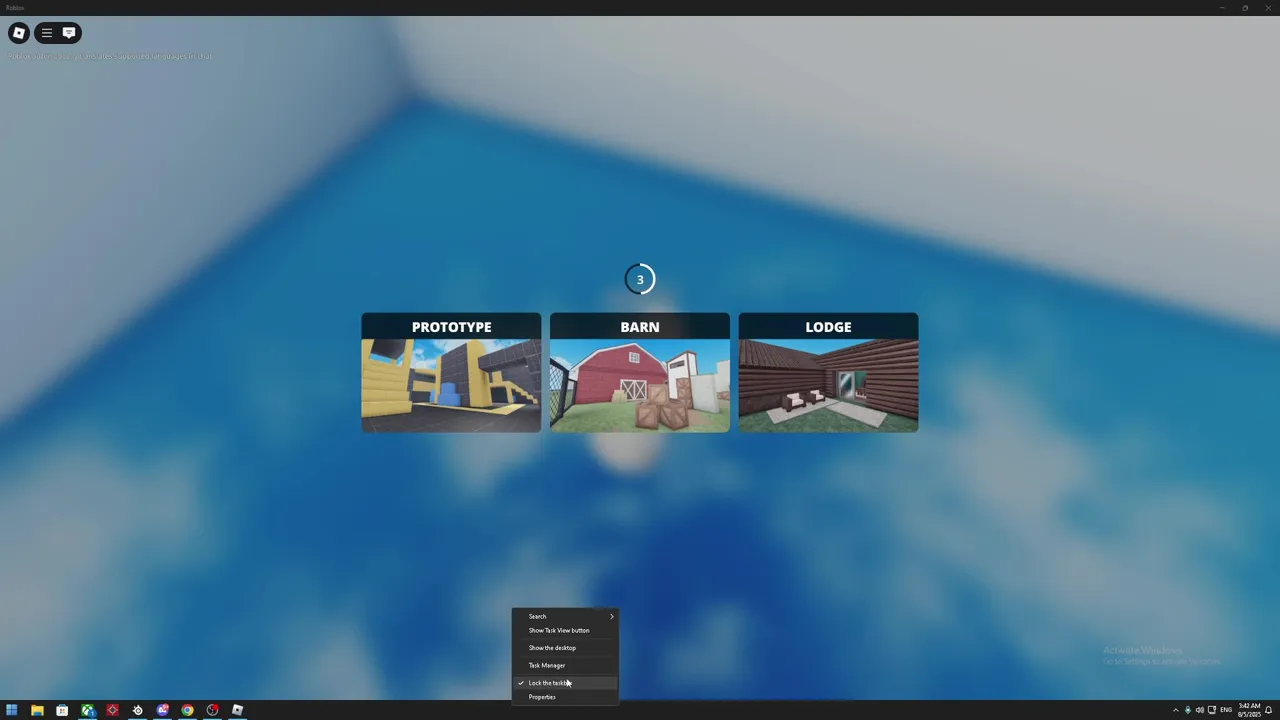Open Microsoft Store from the taskbar

[62, 710]
